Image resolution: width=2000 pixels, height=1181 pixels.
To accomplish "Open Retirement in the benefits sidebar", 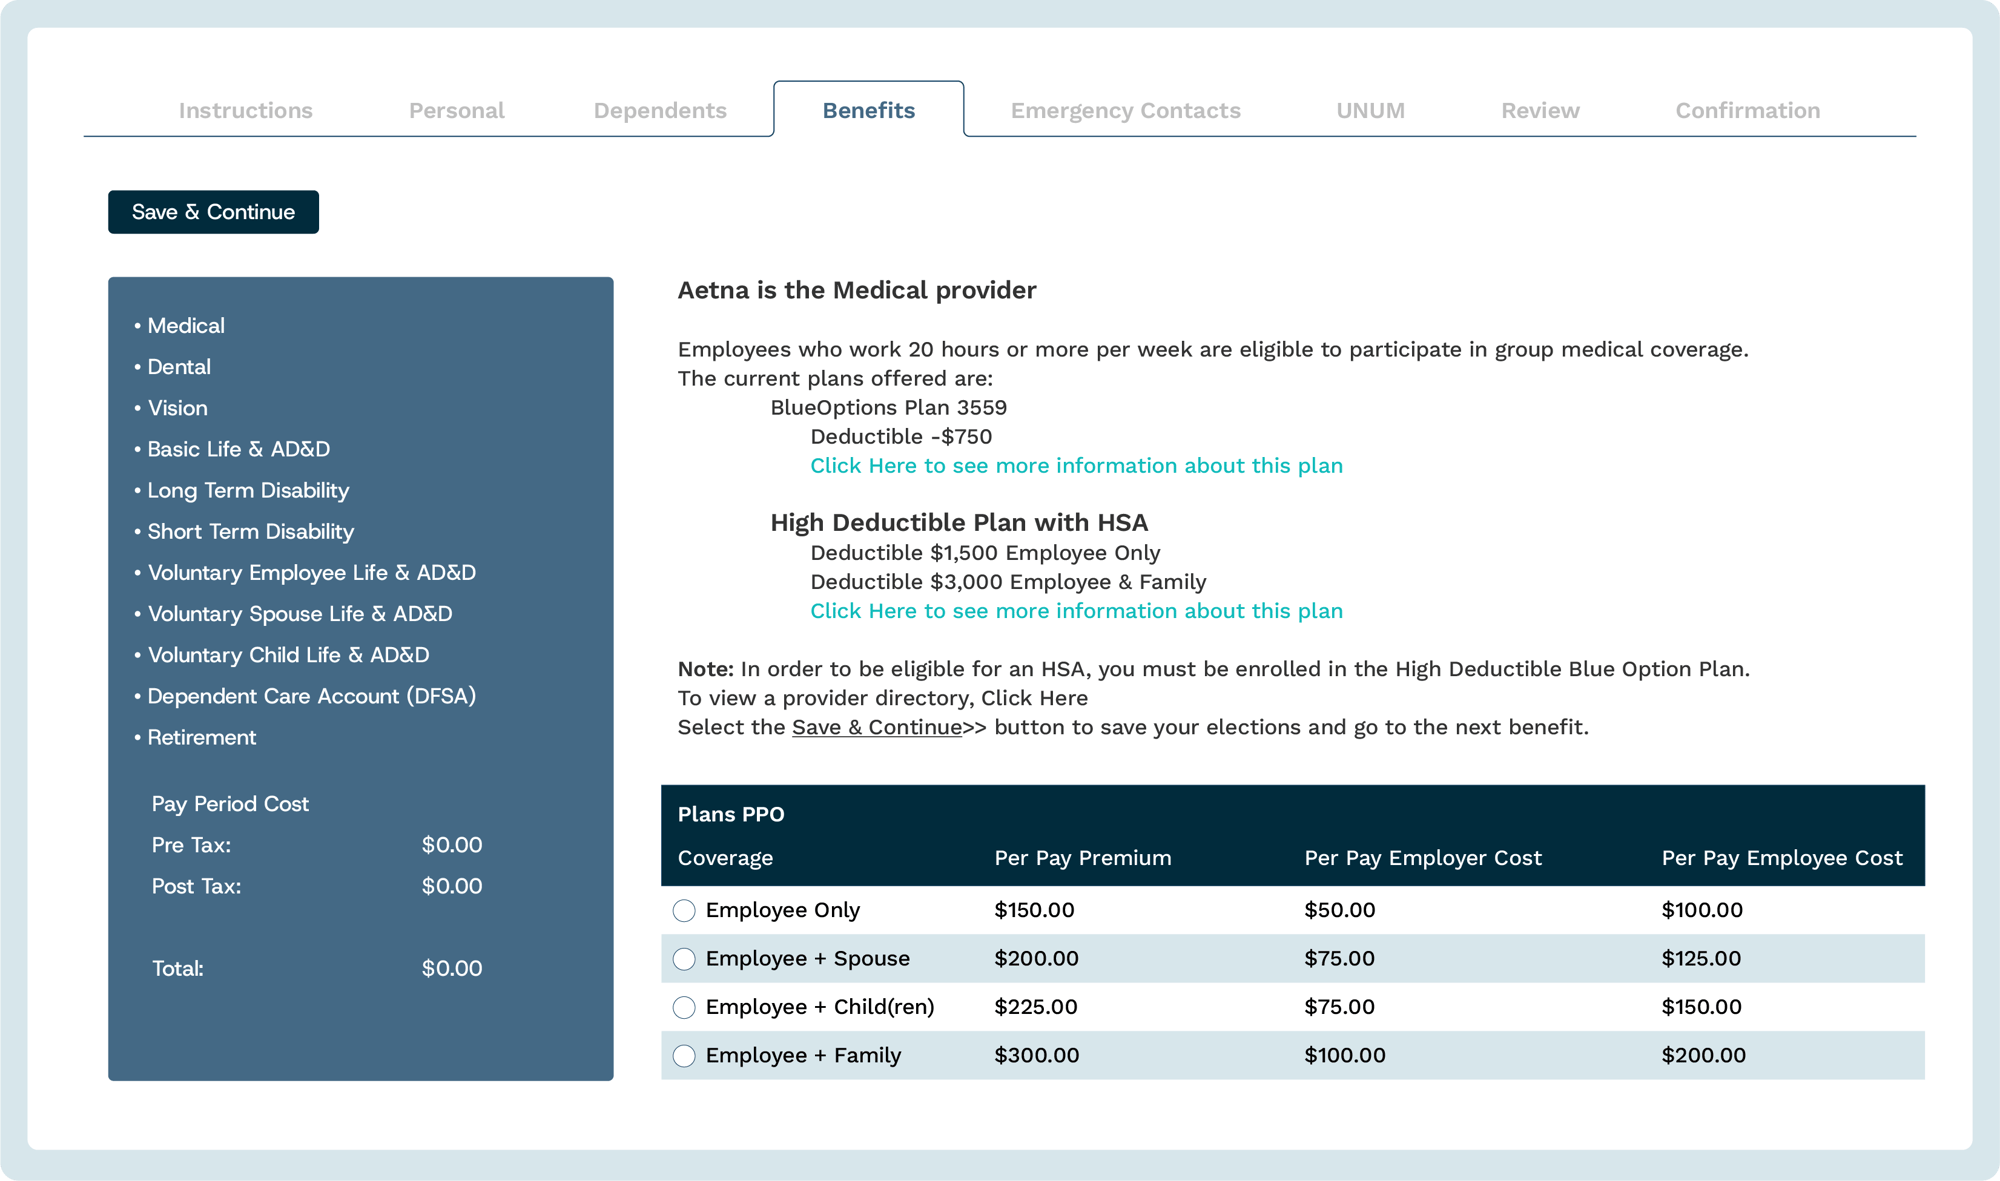I will (x=201, y=737).
